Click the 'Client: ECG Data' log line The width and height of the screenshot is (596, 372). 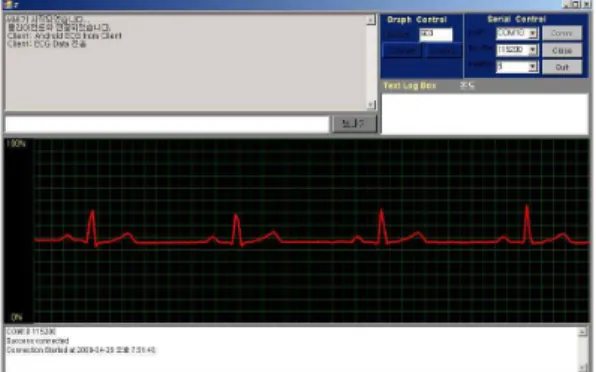point(47,44)
